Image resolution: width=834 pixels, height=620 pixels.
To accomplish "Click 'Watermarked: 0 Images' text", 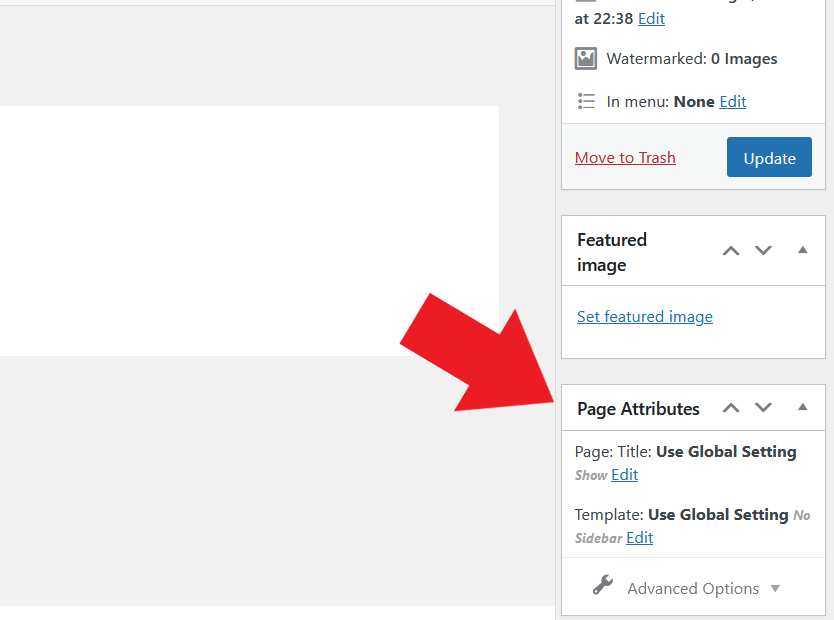I will coord(691,58).
